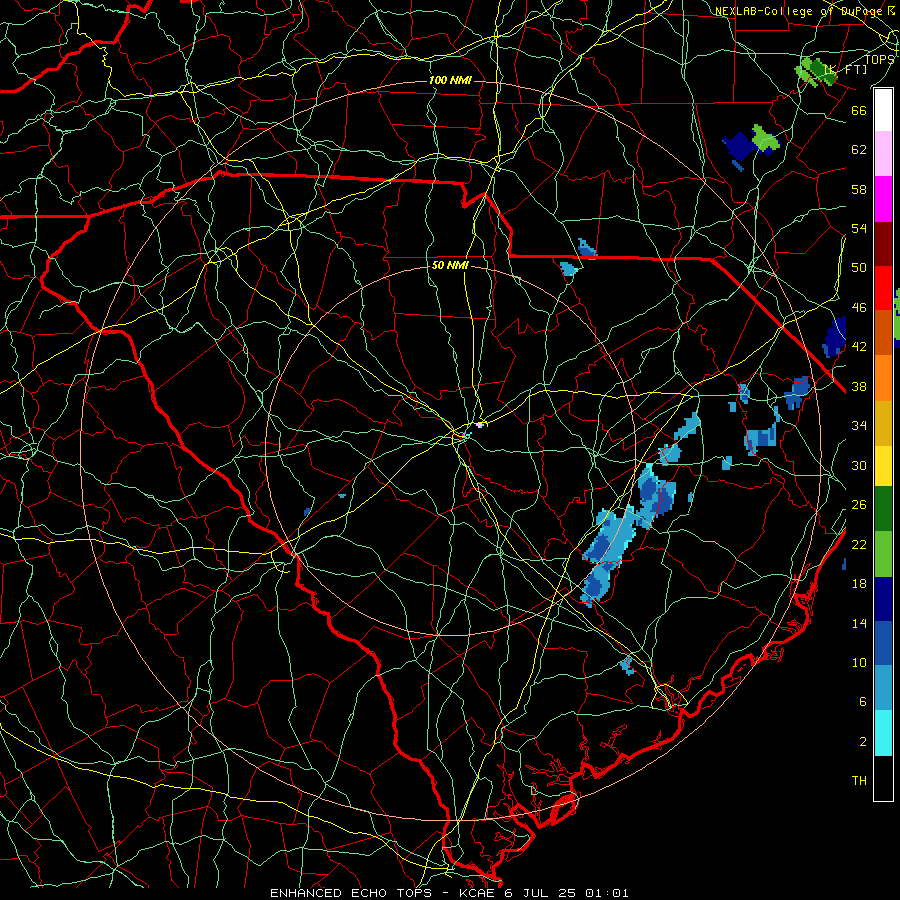Click the light green legend swatch
This screenshot has width=900, height=900.
coord(883,554)
